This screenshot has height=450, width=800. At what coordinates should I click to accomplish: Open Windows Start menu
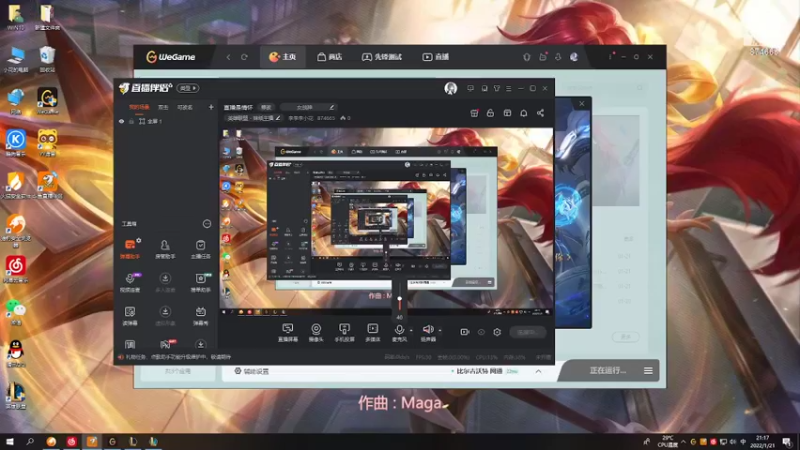pos(10,442)
